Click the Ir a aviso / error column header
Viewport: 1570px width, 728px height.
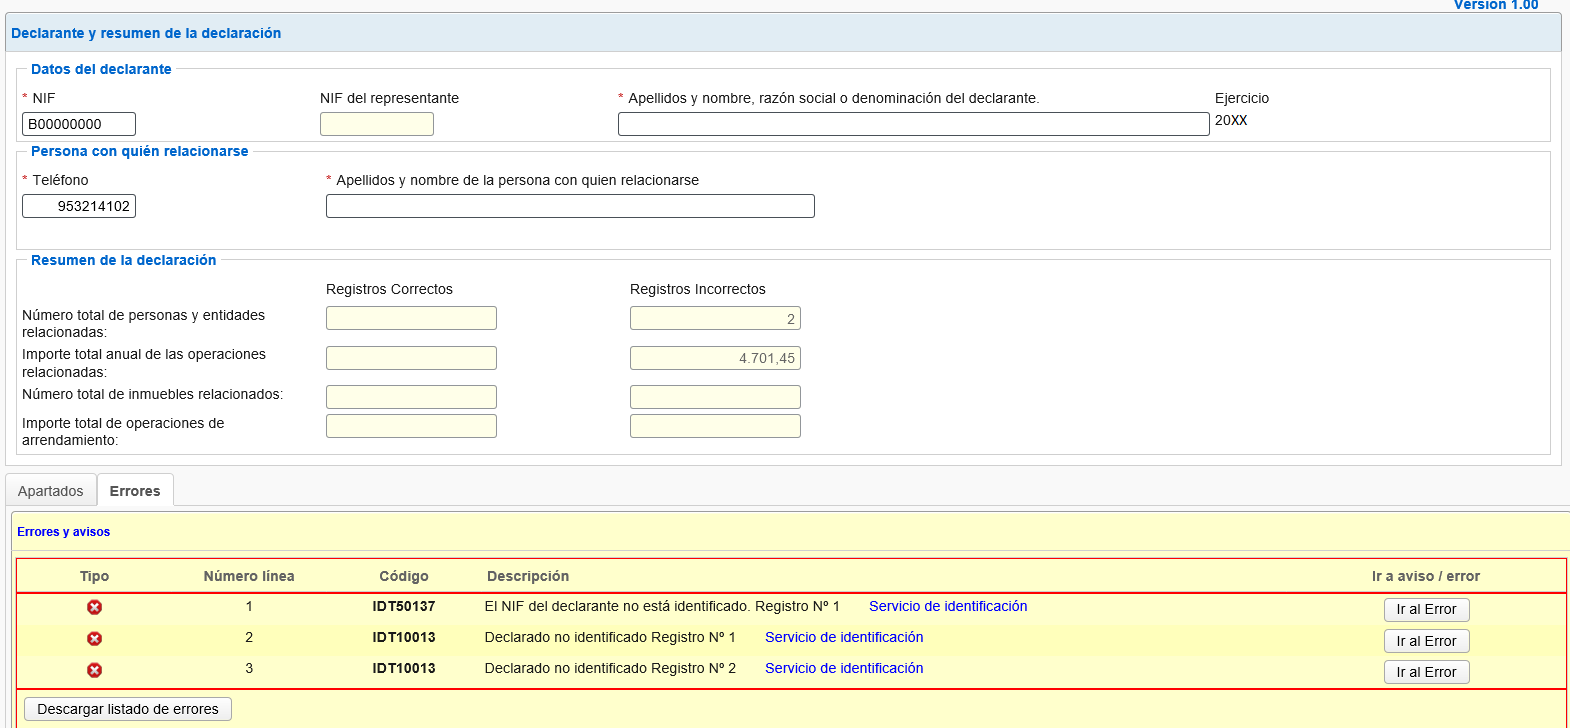1426,576
